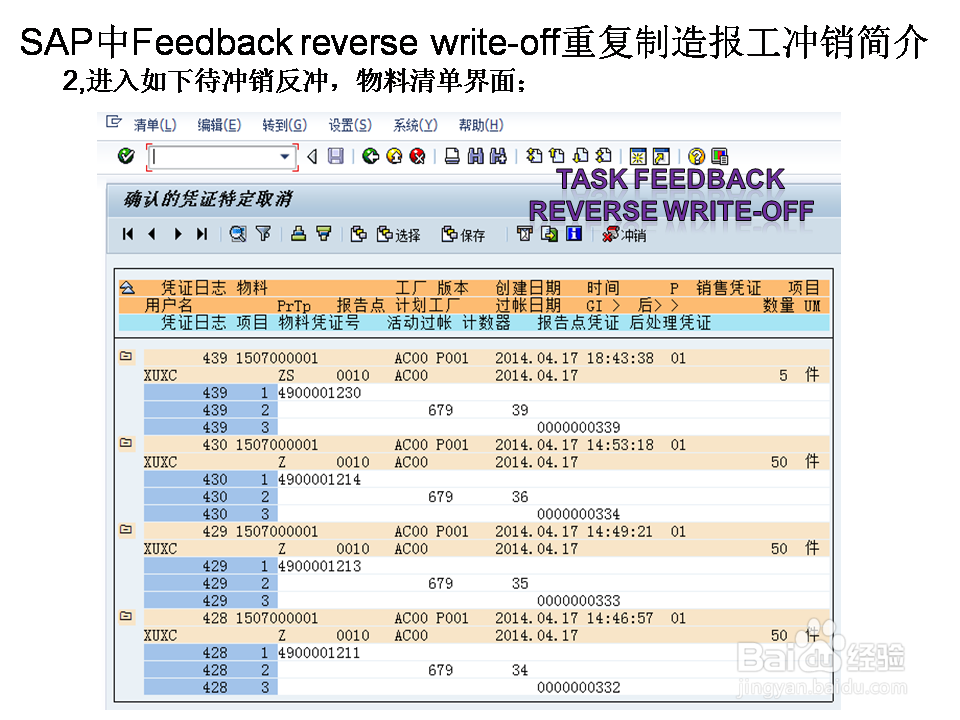
Task: Go to previous entry with left arrow
Action: coord(152,234)
